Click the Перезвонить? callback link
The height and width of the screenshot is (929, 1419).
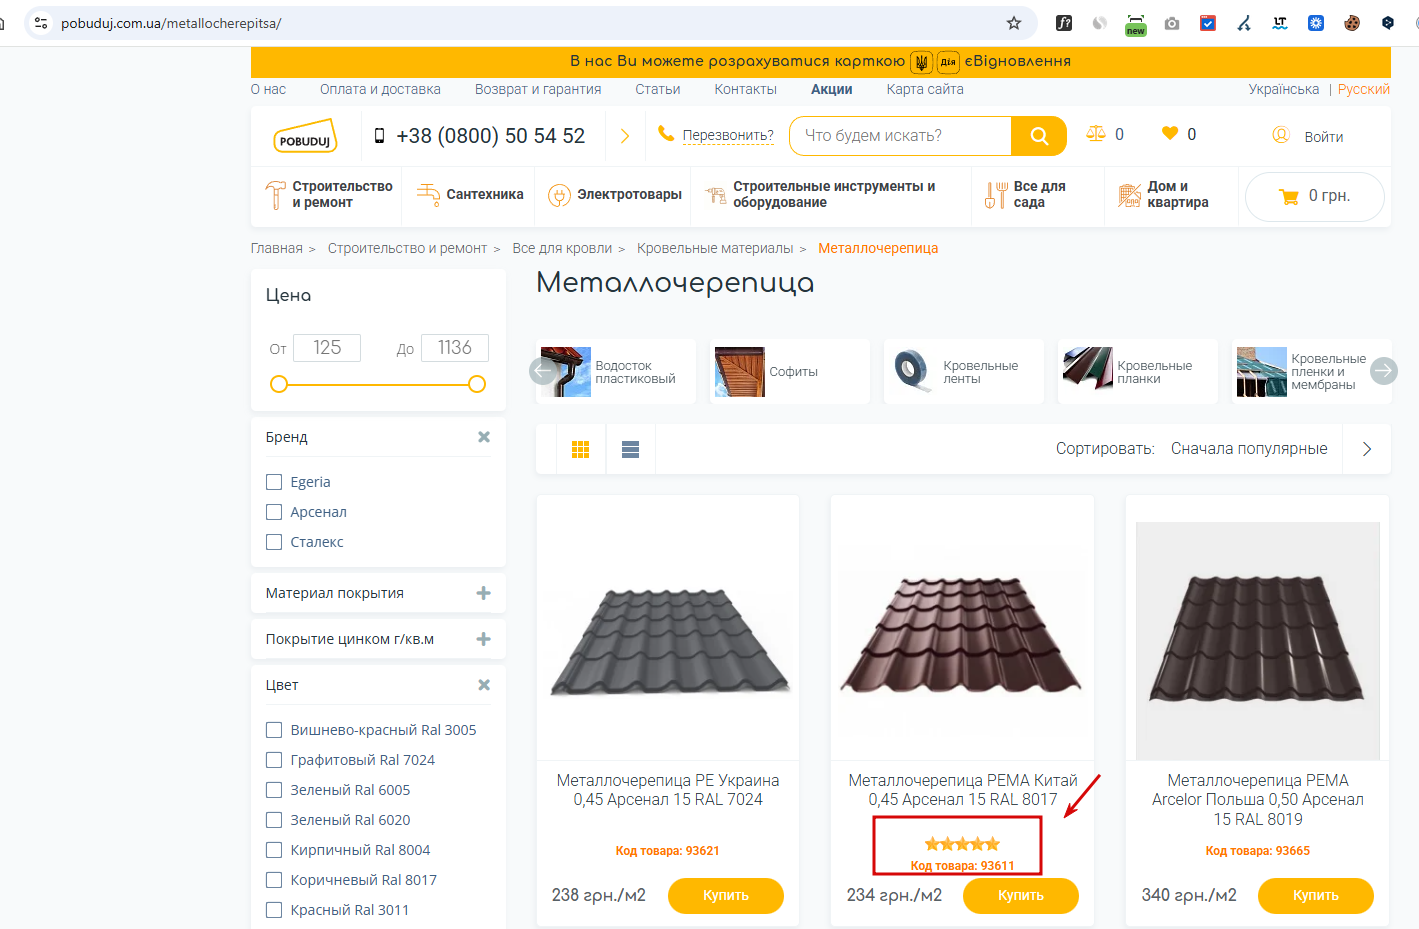[728, 136]
